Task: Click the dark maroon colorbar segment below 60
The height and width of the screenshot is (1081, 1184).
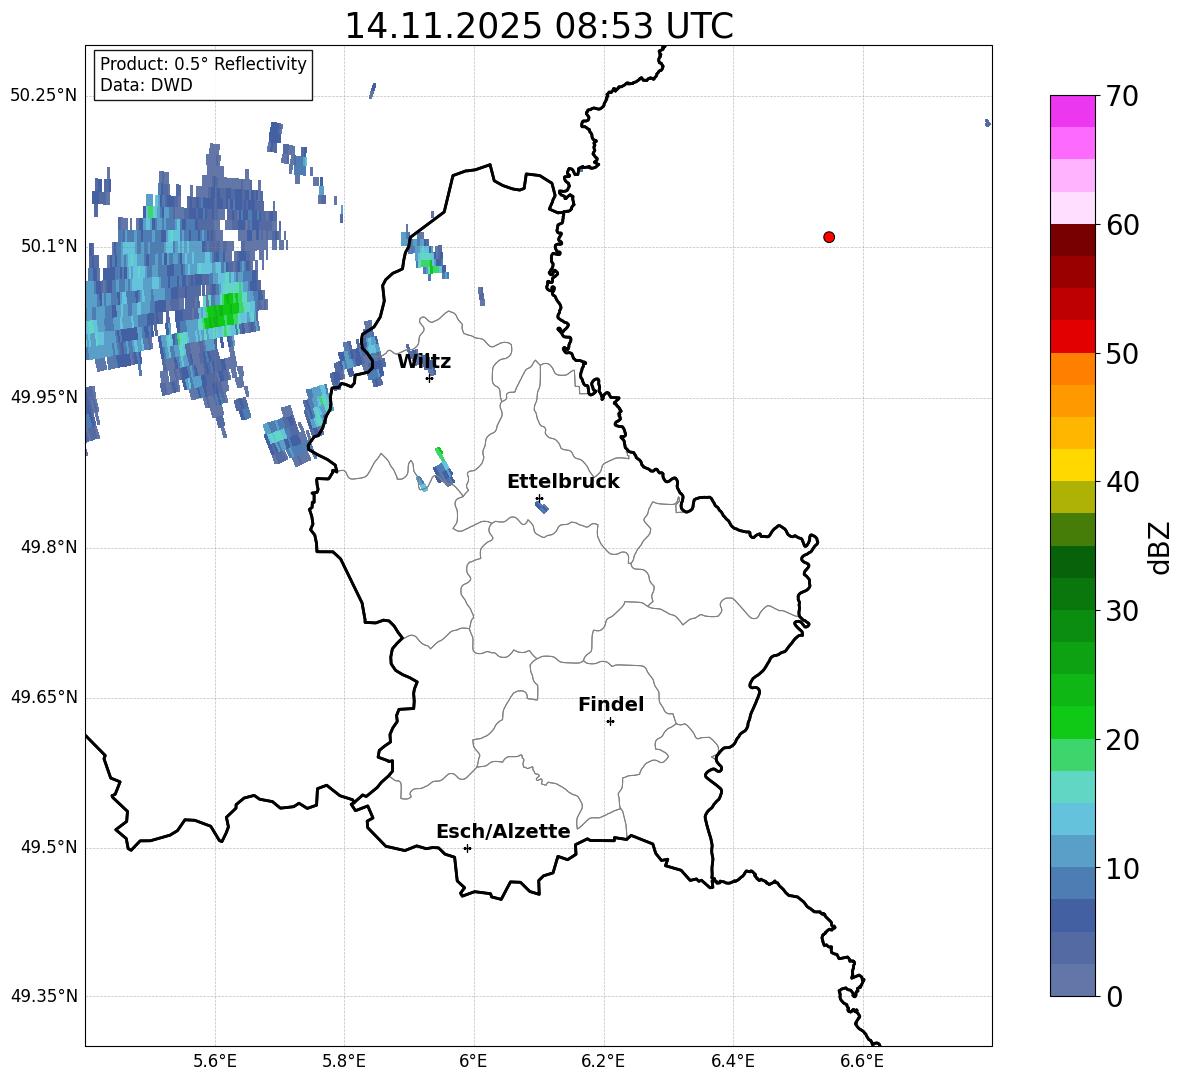Action: (x=1072, y=240)
